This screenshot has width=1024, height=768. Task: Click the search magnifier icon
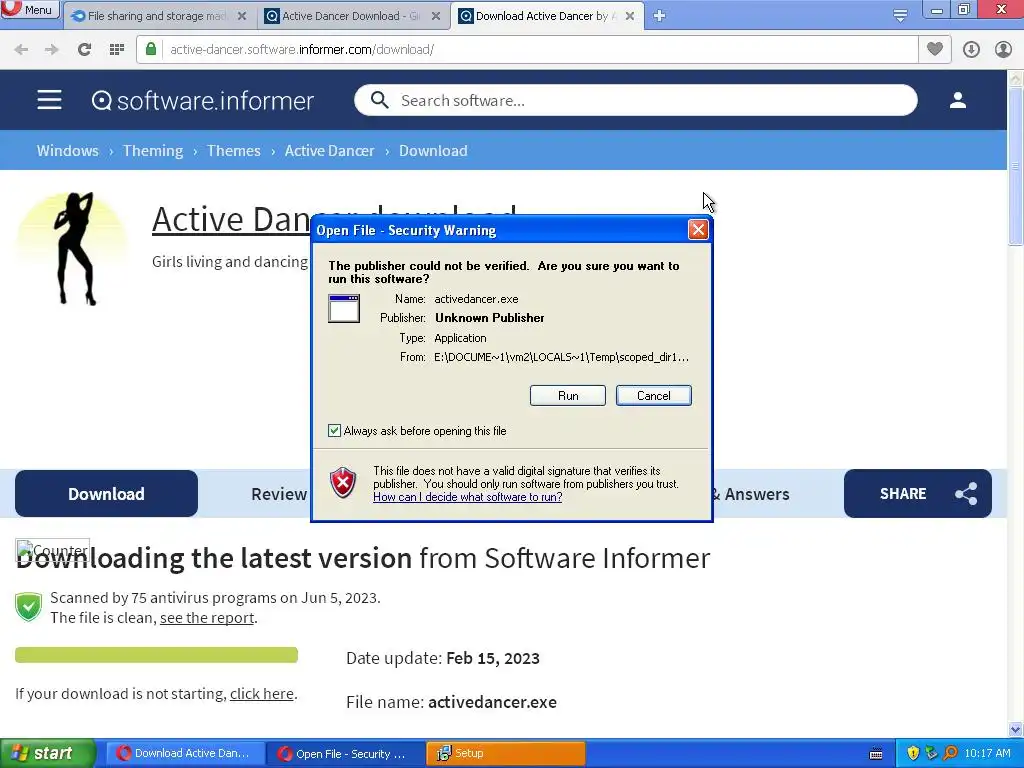click(x=379, y=100)
